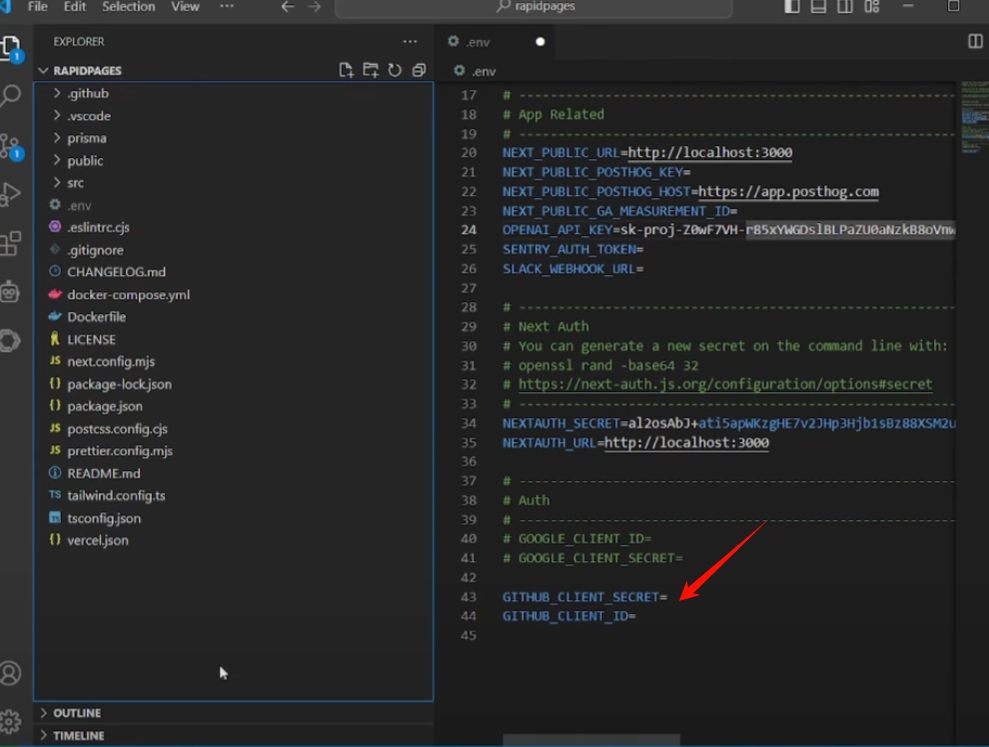Toggle the primary side bar visibility

click(793, 7)
